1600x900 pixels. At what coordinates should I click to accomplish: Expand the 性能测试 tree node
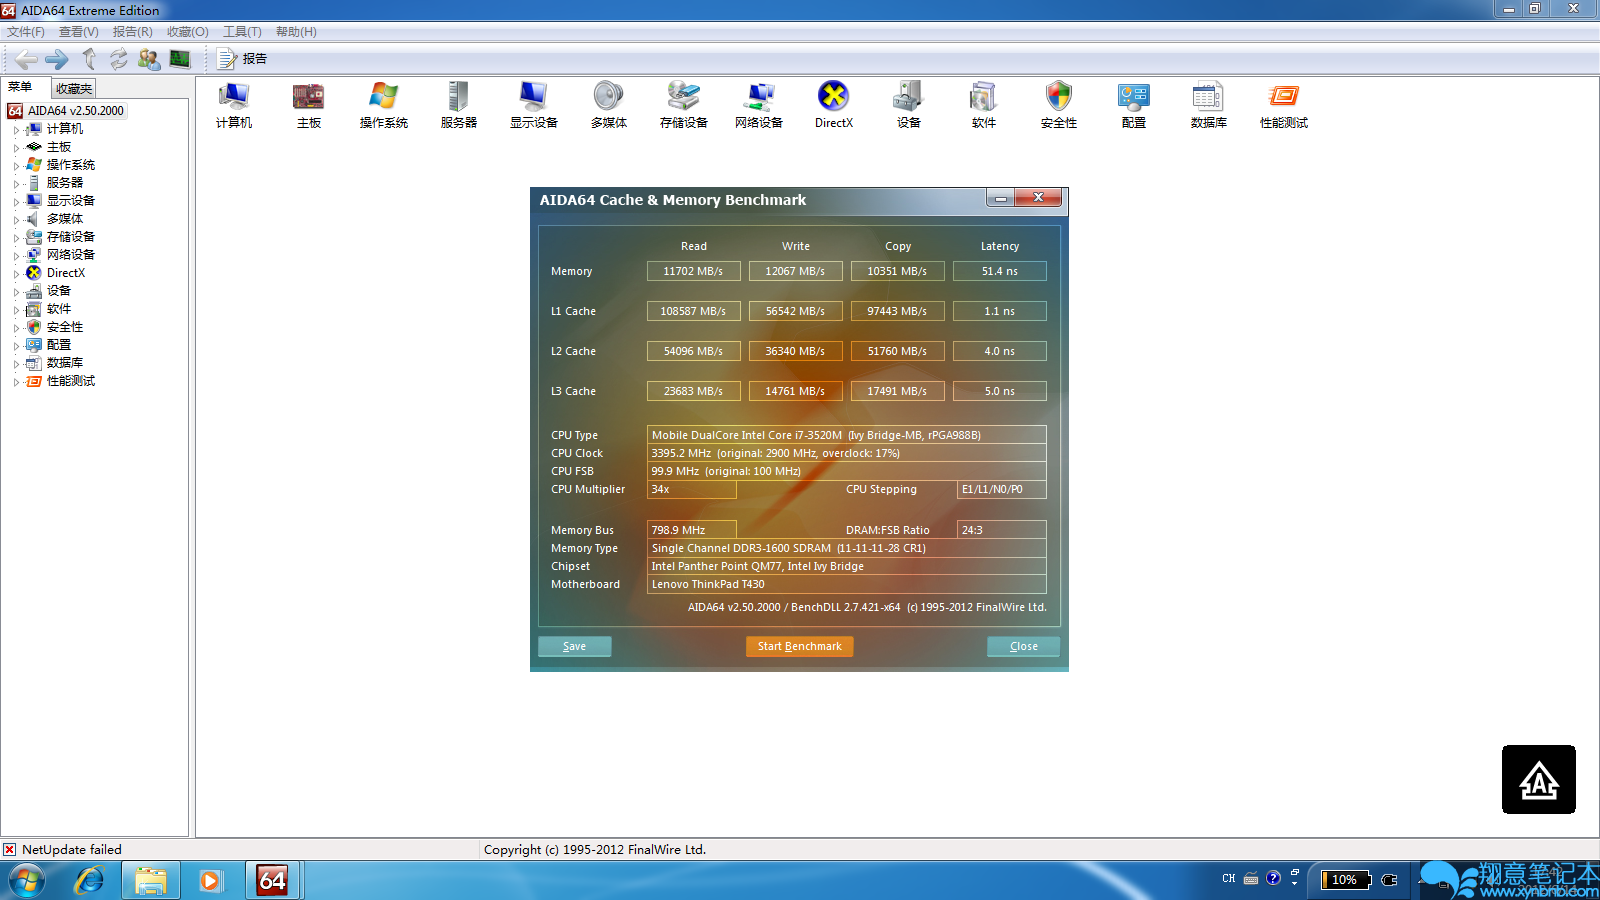(x=16, y=381)
